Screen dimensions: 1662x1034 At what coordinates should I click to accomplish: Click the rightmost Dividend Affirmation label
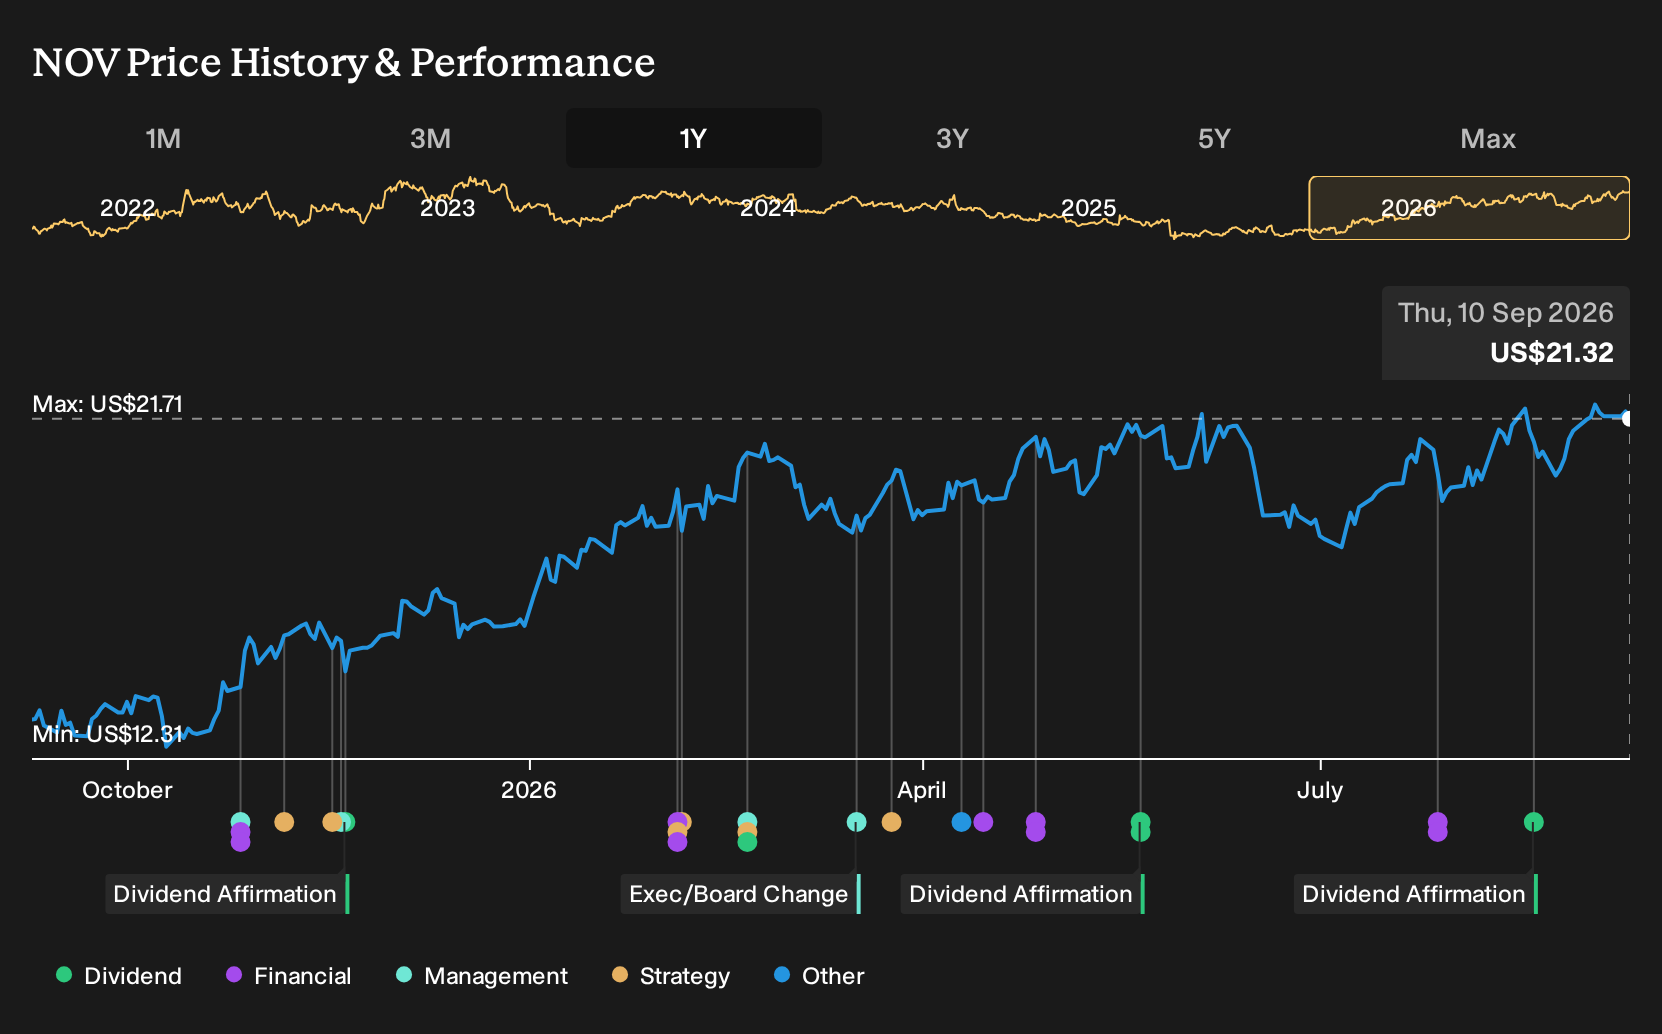click(x=1414, y=894)
